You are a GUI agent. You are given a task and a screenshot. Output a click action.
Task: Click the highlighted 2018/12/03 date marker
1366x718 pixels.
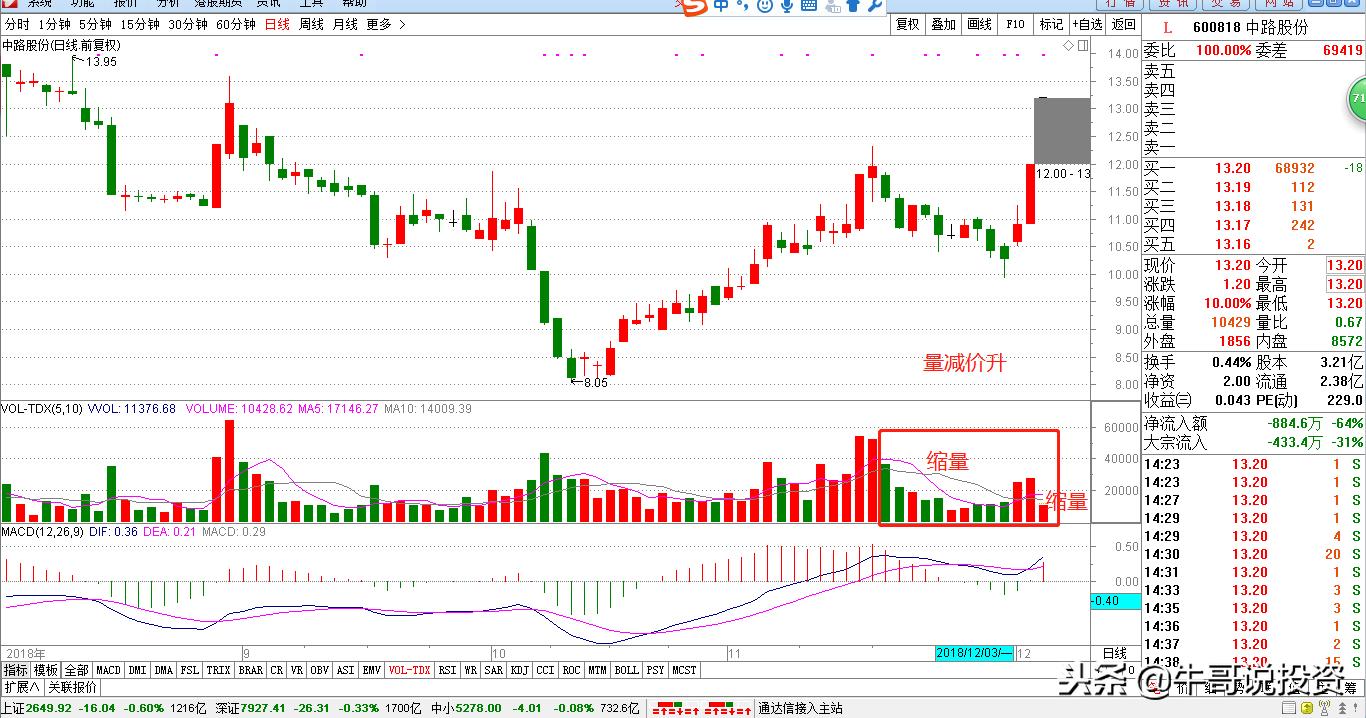(x=974, y=653)
